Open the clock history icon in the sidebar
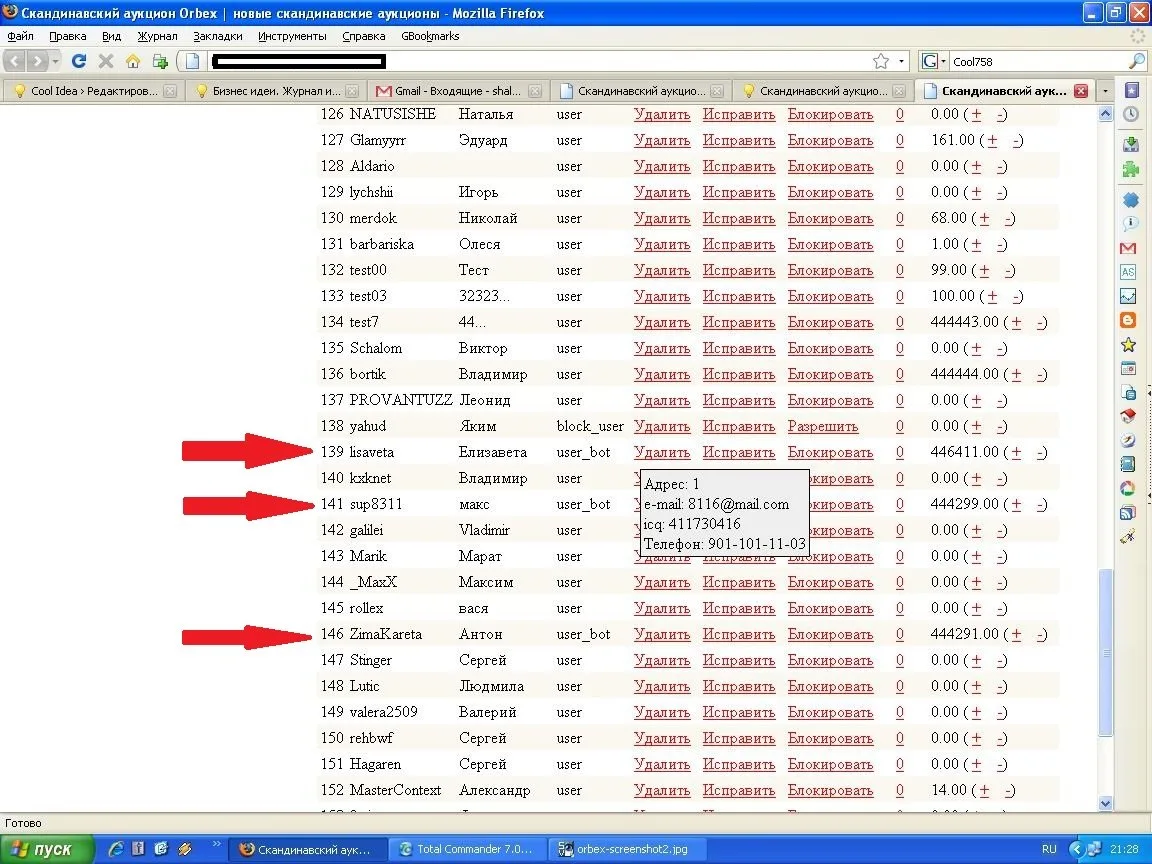This screenshot has height=864, width=1152. [x=1130, y=114]
